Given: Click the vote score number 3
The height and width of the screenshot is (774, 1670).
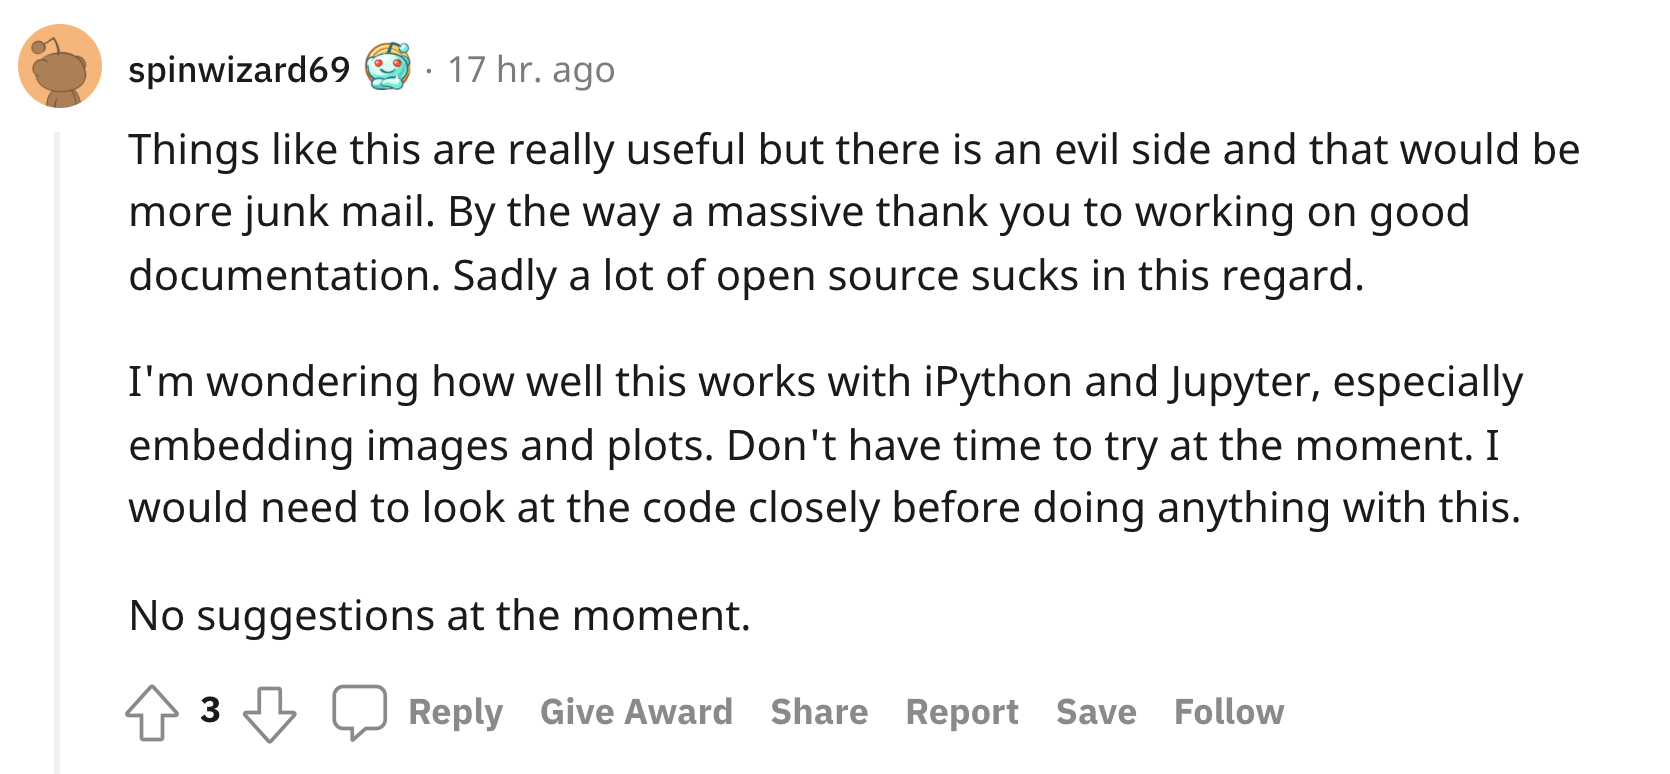Looking at the screenshot, I should coord(210,710).
